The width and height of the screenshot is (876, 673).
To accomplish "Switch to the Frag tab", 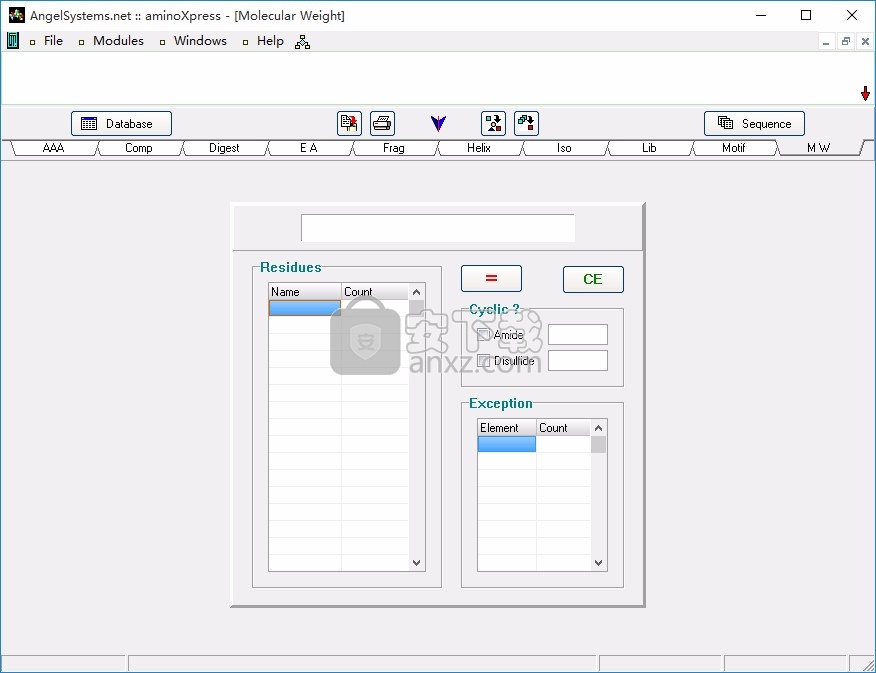I will point(394,148).
